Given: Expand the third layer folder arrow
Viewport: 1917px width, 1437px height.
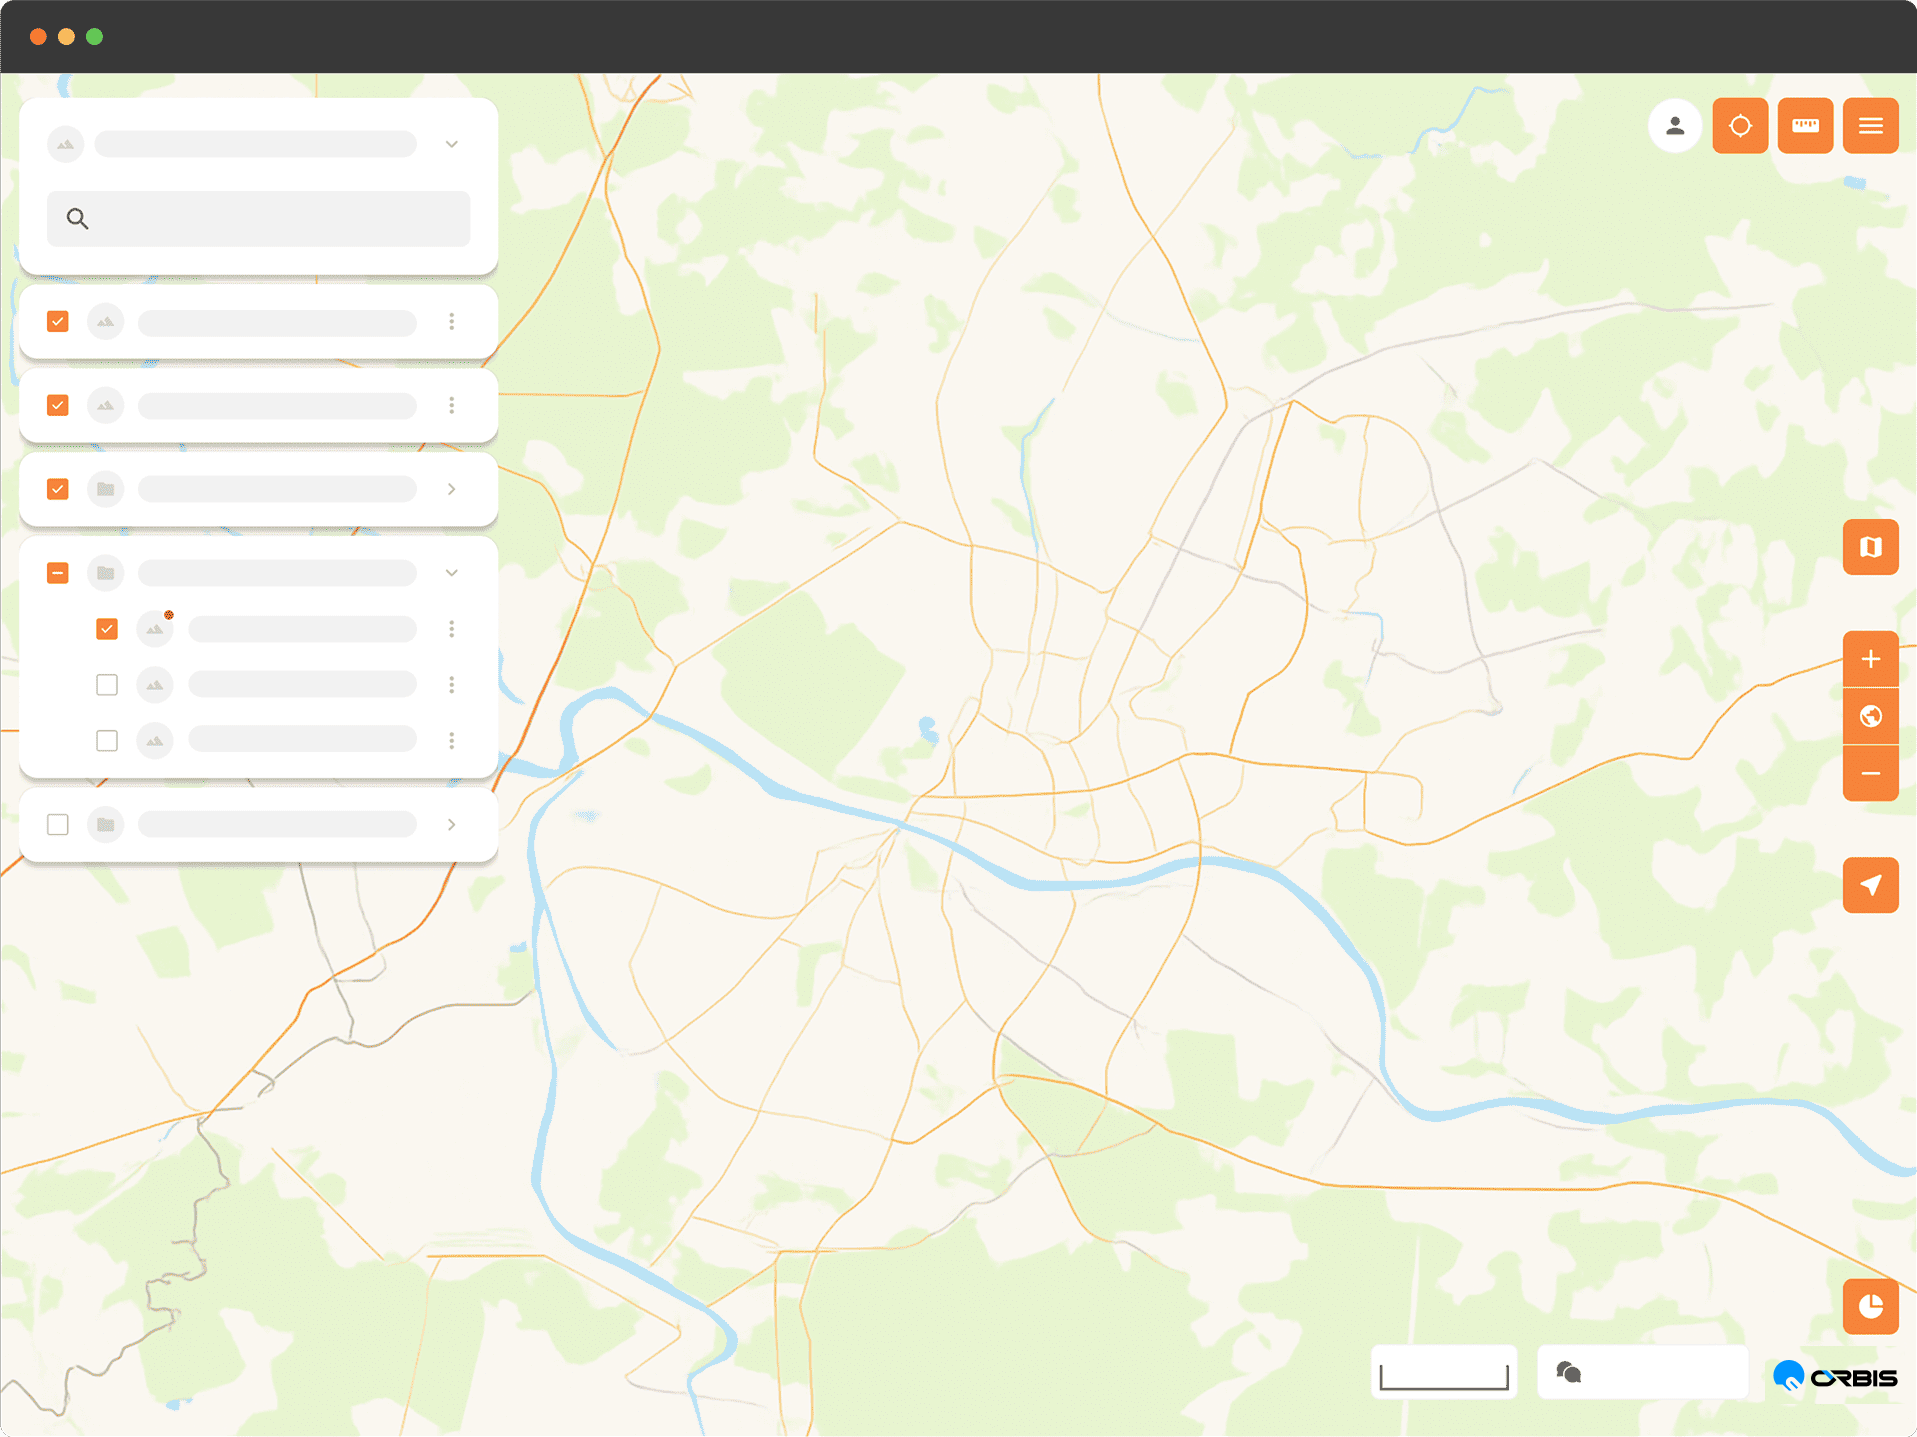Looking at the screenshot, I should 452,489.
